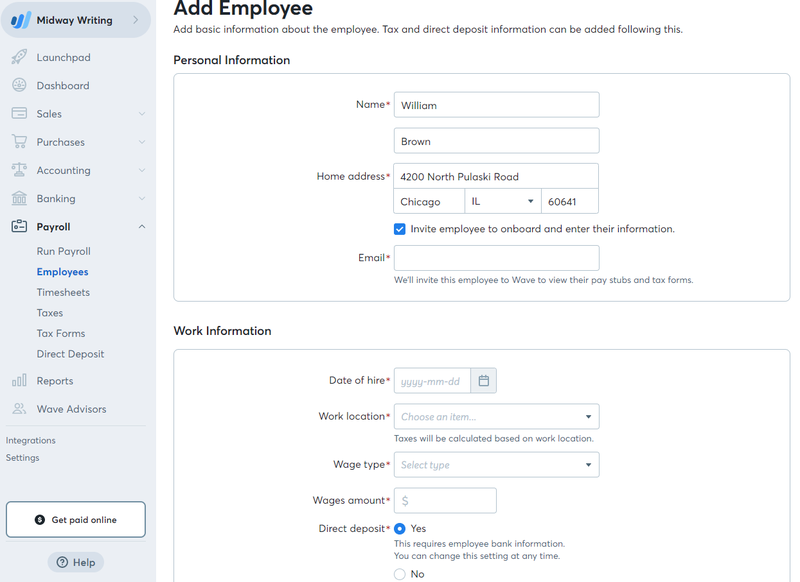Open Tax Forms in Payroll menu
The width and height of the screenshot is (800, 582).
[x=61, y=333]
